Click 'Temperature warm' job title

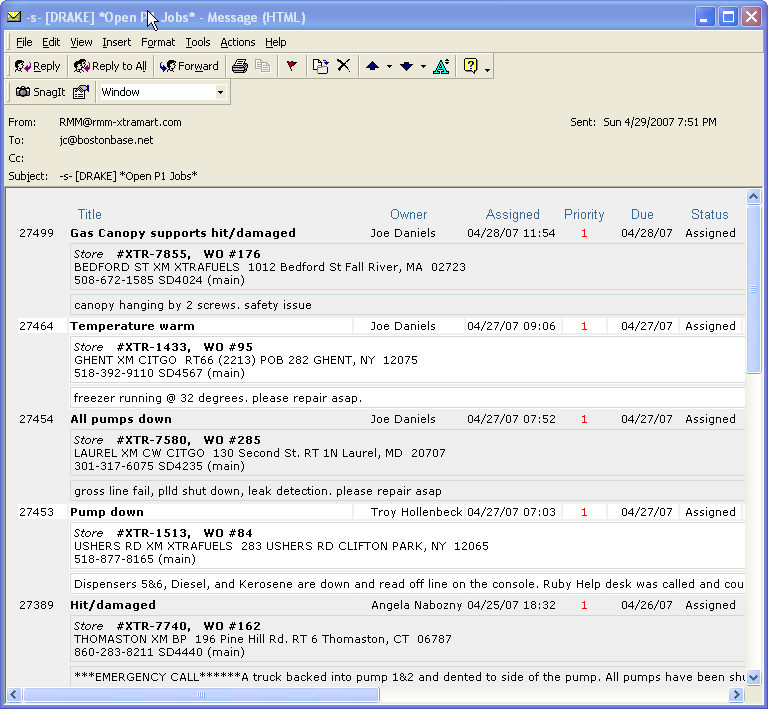[x=132, y=326]
